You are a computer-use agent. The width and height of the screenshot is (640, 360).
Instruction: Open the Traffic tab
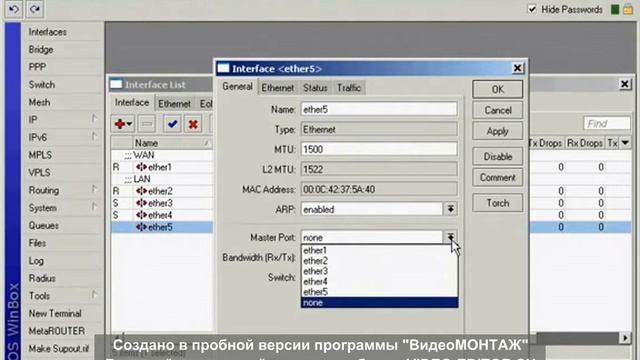pyautogui.click(x=349, y=88)
